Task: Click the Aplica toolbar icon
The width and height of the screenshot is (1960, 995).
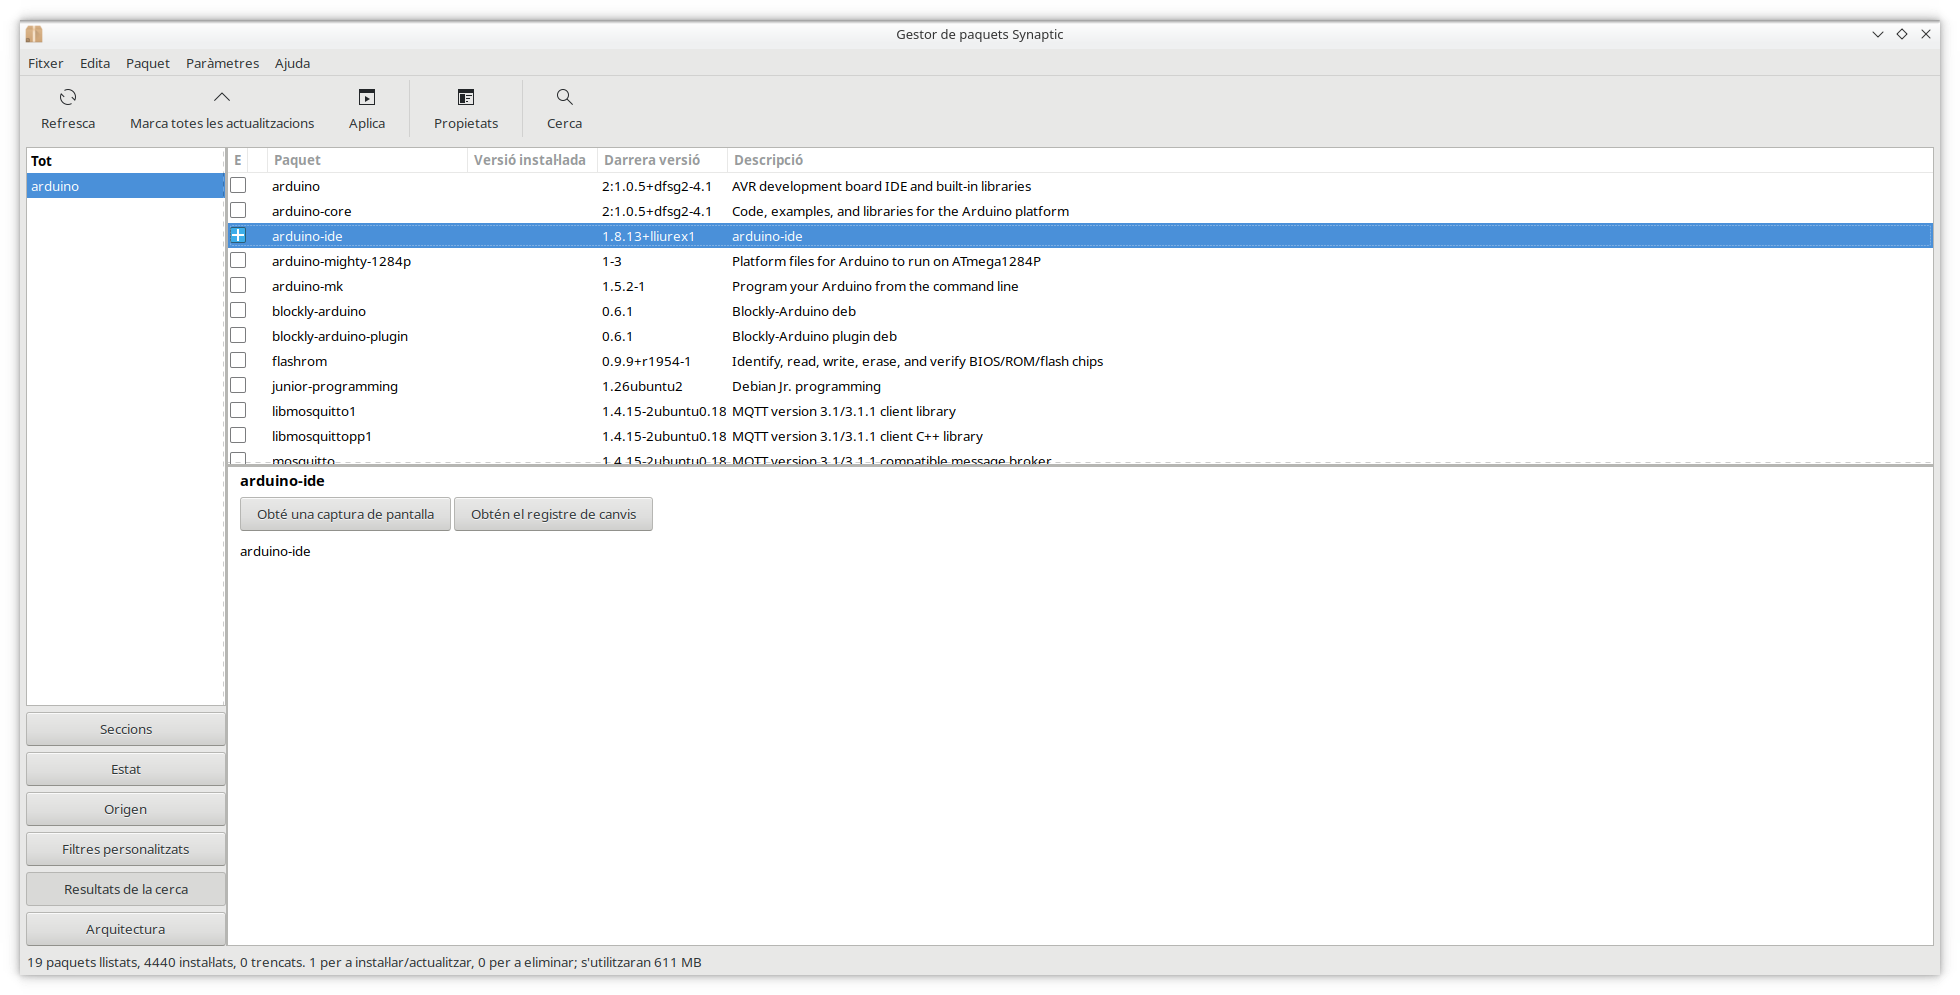Action: click(367, 97)
